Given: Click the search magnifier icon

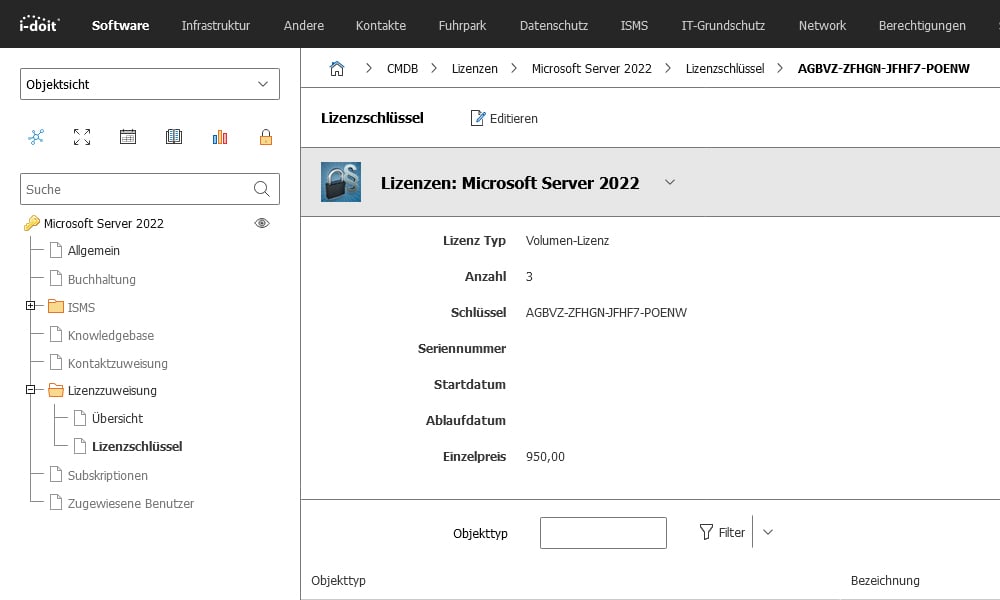Looking at the screenshot, I should click(x=261, y=189).
